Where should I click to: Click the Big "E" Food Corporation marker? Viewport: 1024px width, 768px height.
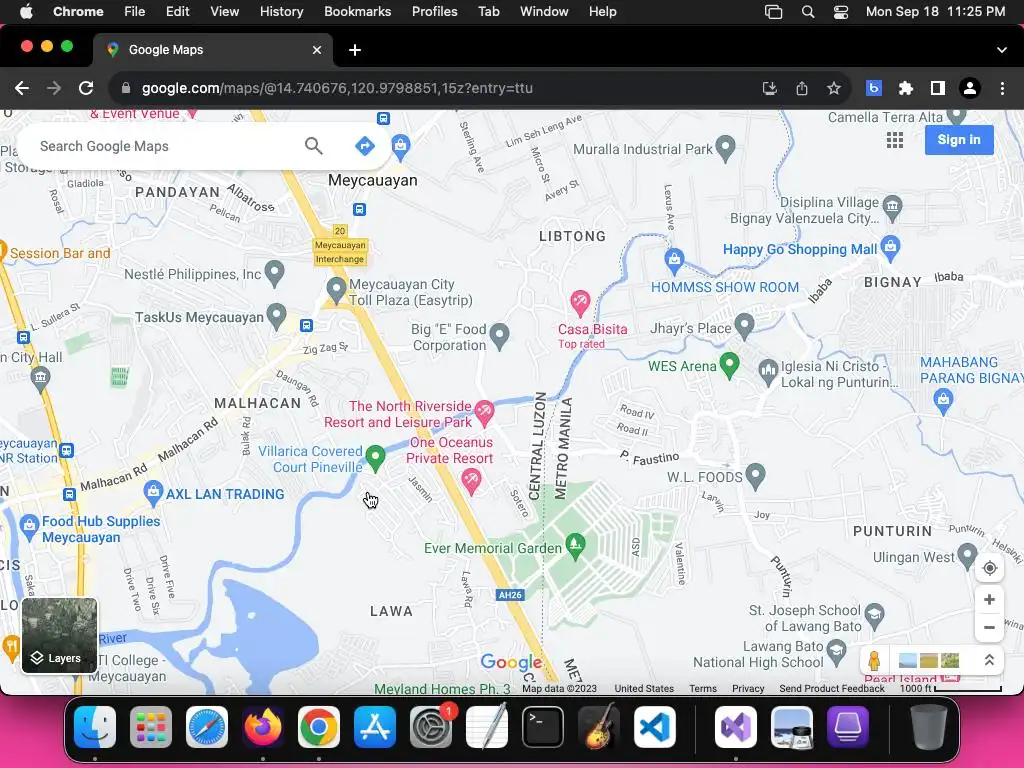[500, 336]
